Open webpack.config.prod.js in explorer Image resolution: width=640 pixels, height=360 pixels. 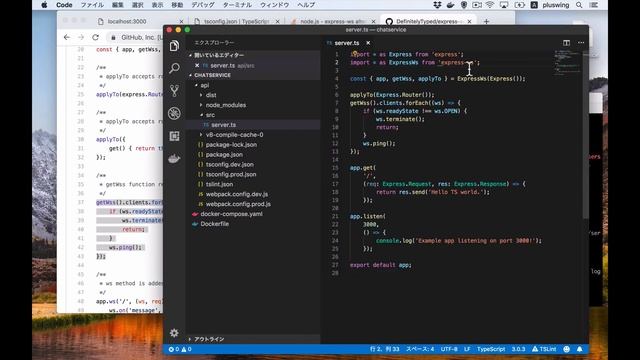click(238, 204)
